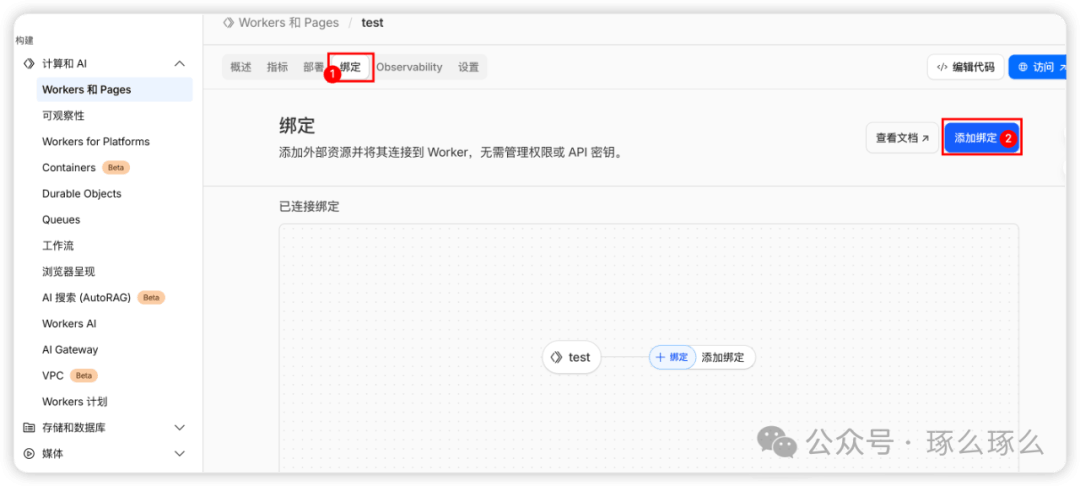Click the 计算和 AI section icon

coord(29,64)
